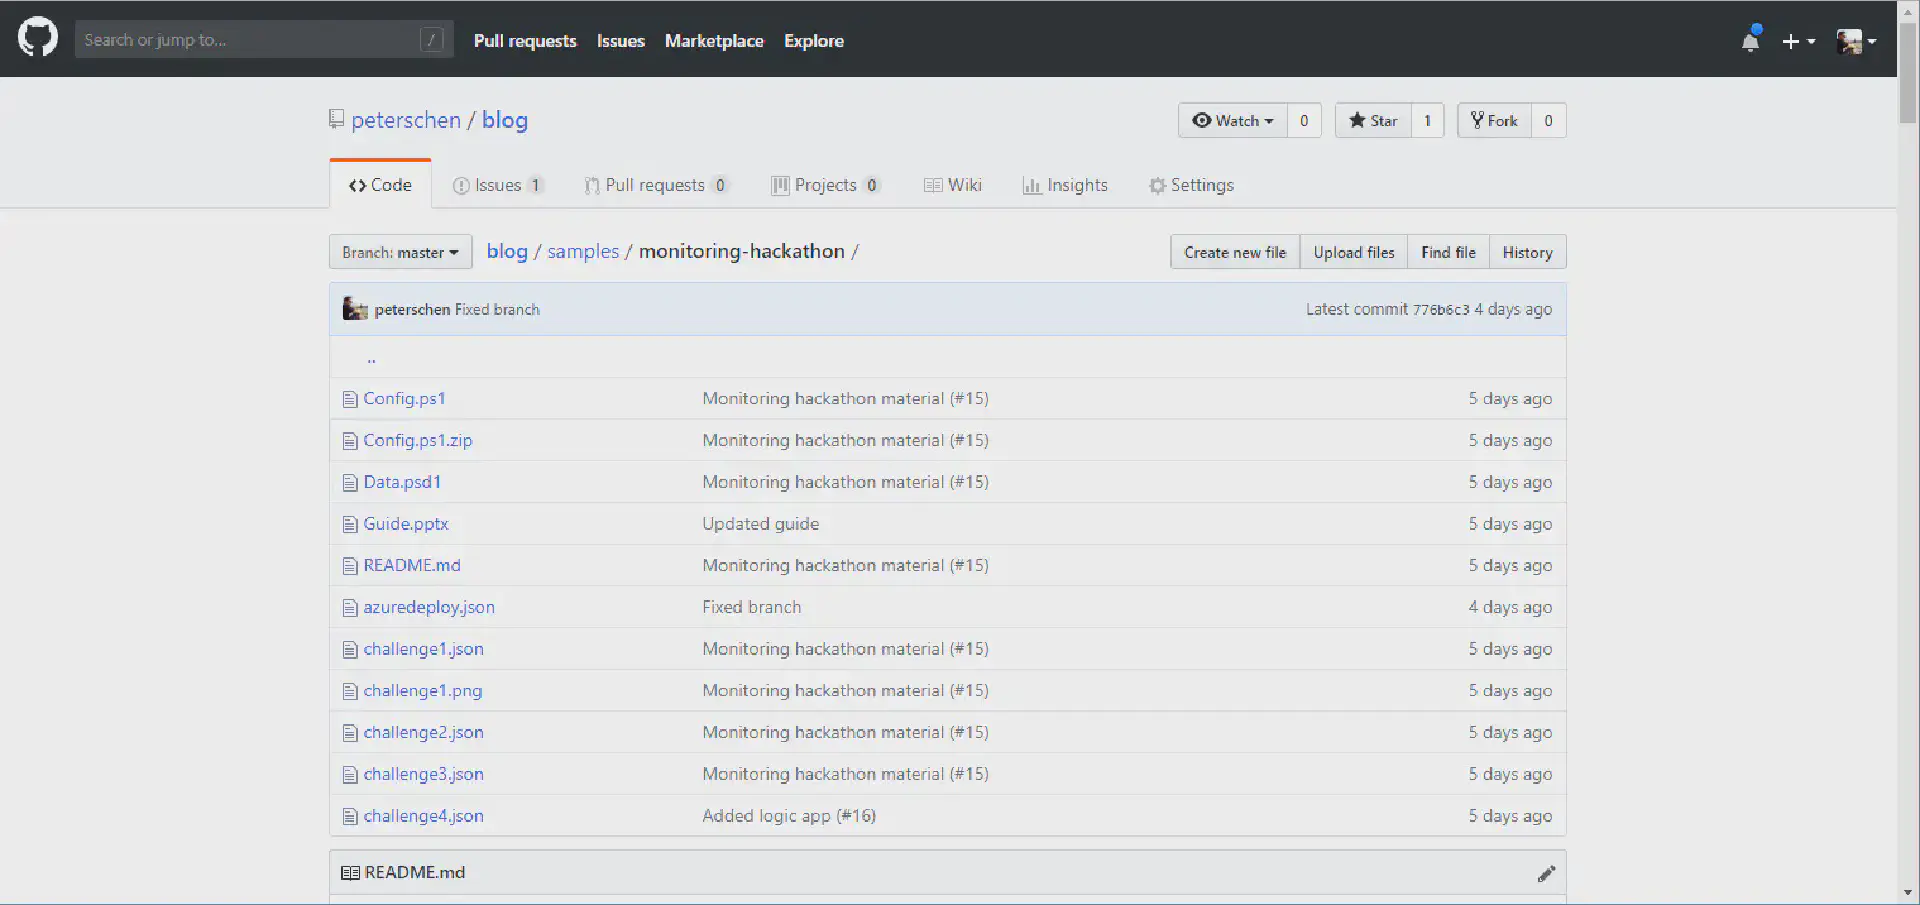Viewport: 1920px width, 905px height.
Task: Click the file icon for Data.psd1
Action: point(350,483)
